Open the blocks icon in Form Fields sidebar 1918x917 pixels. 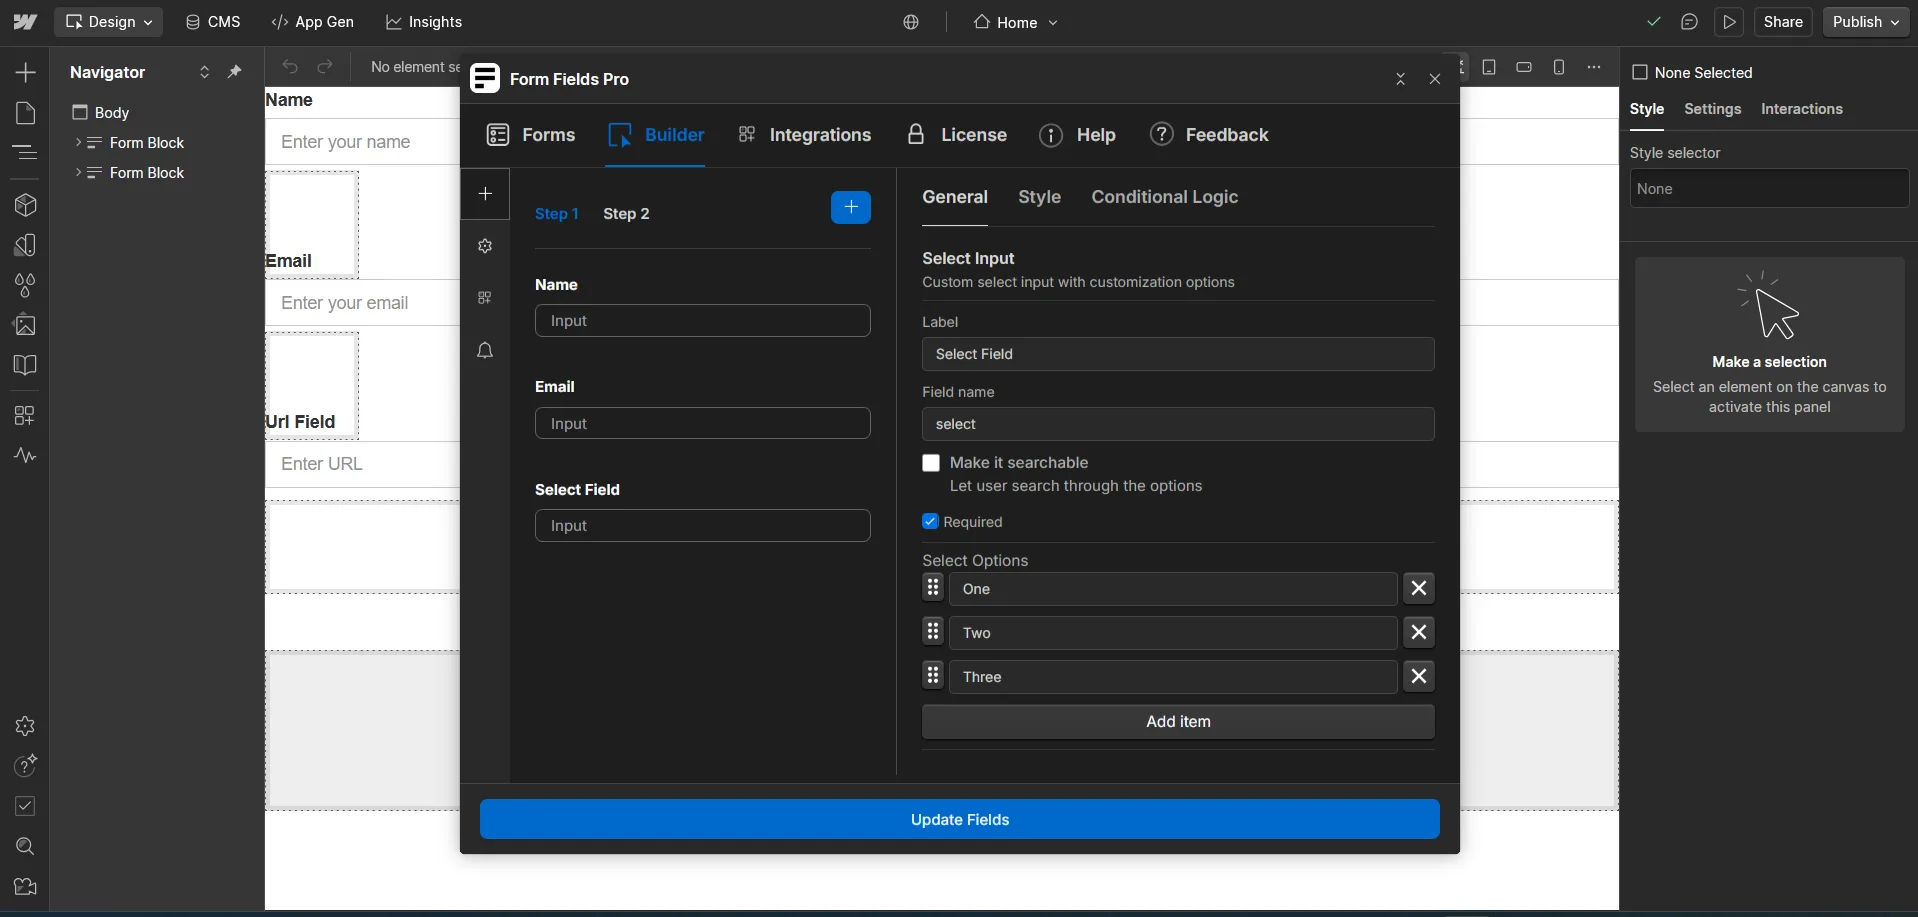click(485, 298)
